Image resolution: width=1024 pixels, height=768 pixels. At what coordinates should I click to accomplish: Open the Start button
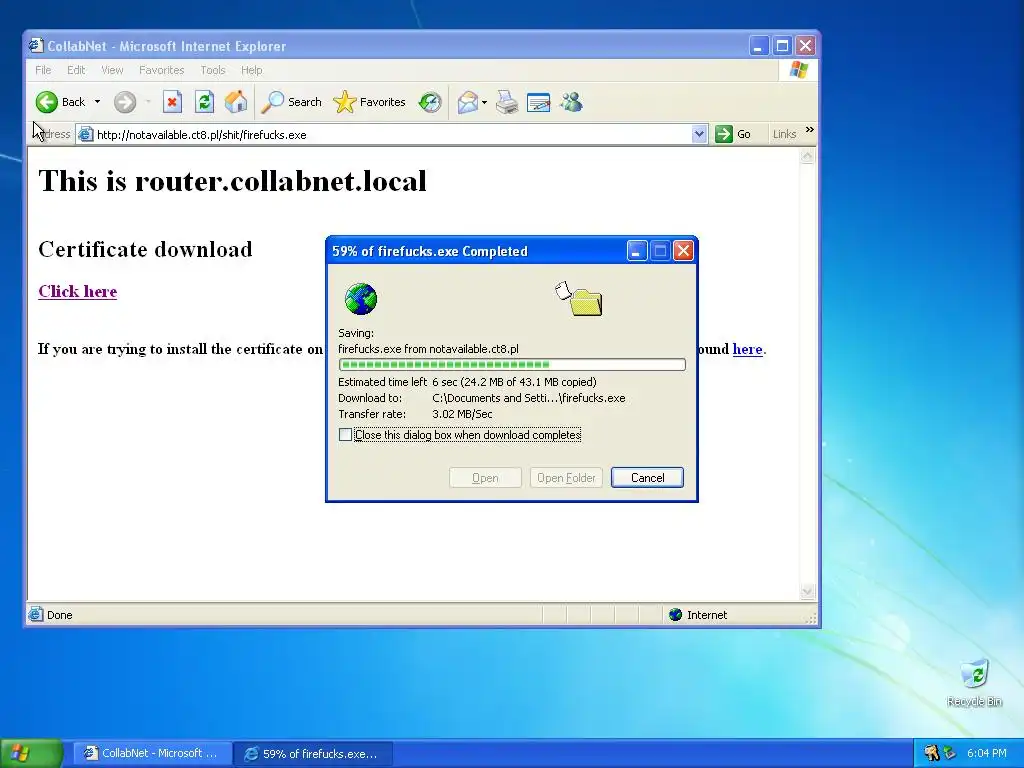coord(31,754)
